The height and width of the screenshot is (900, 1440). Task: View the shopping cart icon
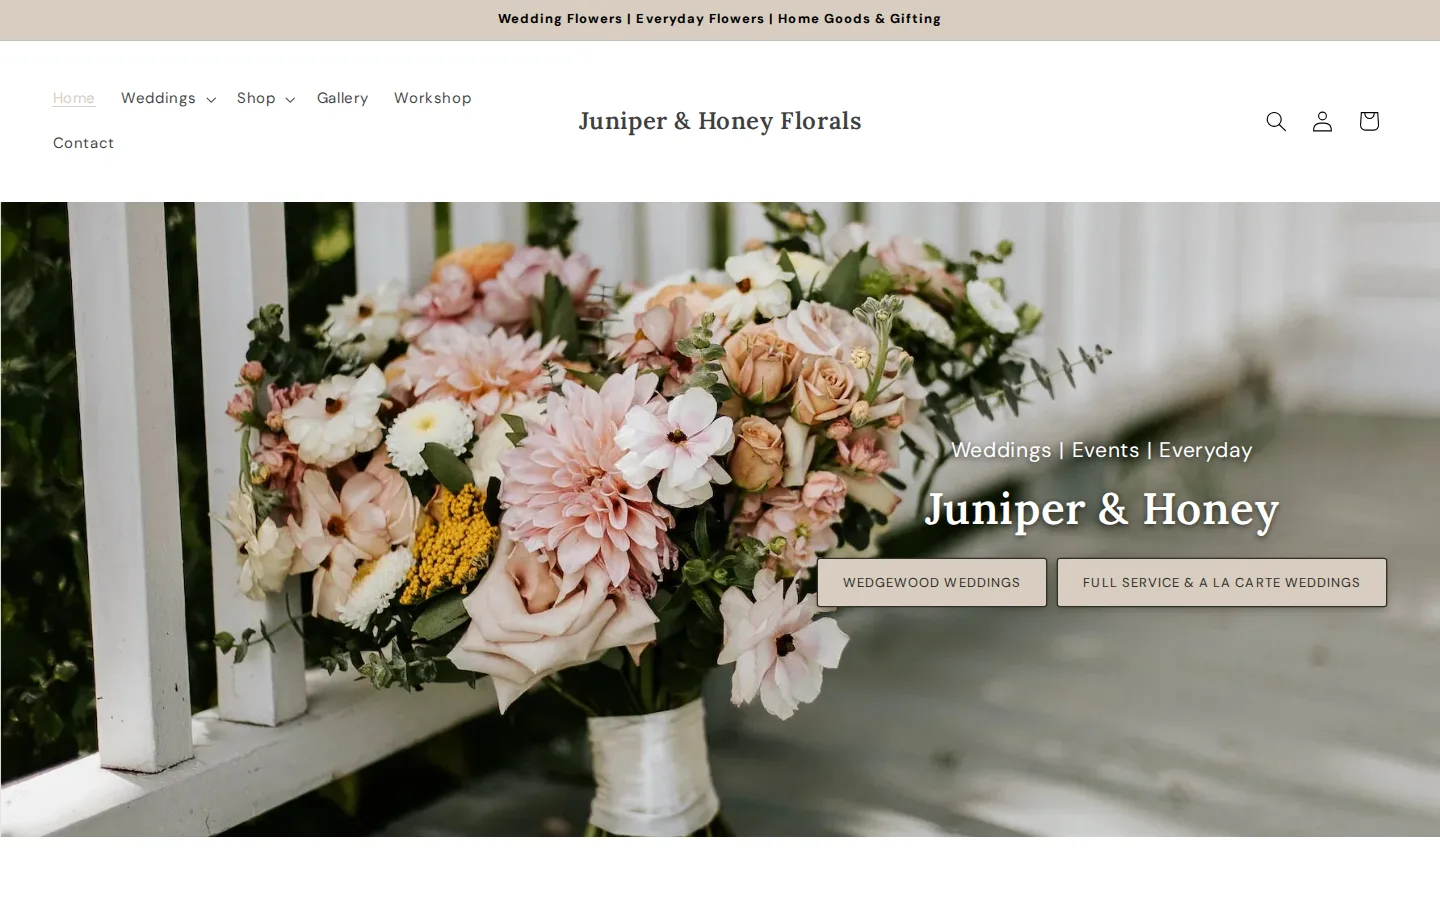pyautogui.click(x=1369, y=121)
